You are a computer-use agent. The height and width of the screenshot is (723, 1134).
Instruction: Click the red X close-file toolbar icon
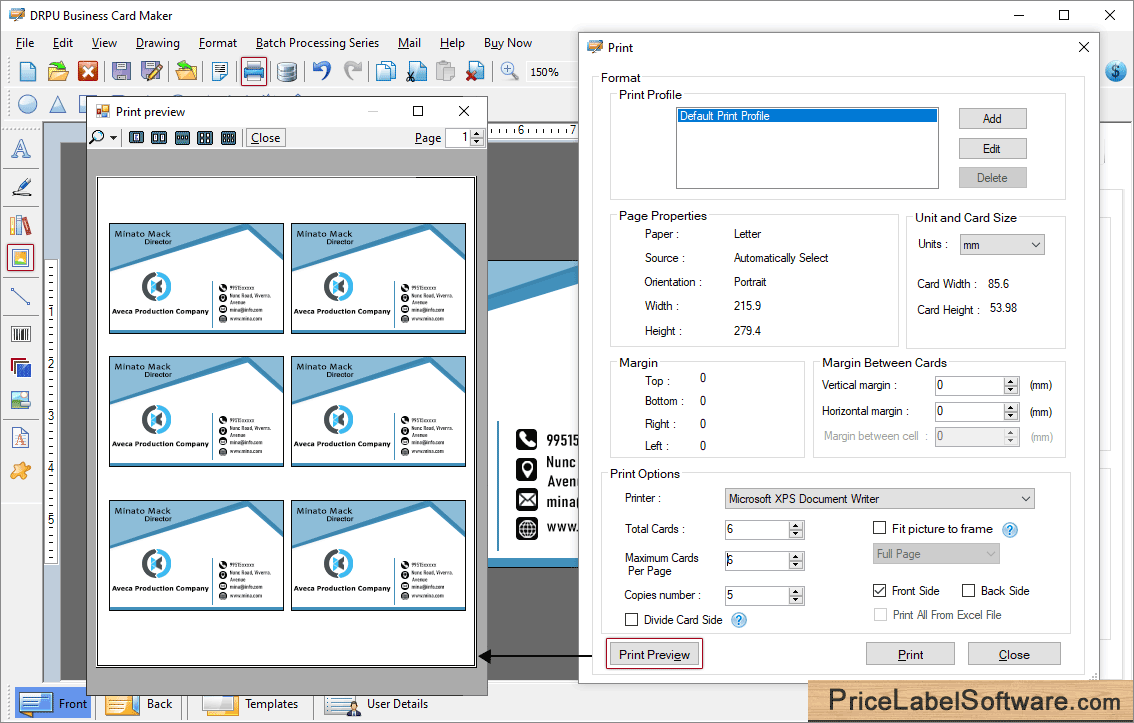pos(88,72)
